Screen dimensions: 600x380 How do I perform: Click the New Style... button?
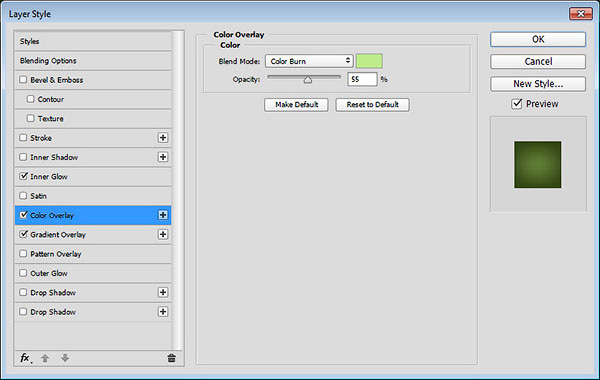[538, 84]
